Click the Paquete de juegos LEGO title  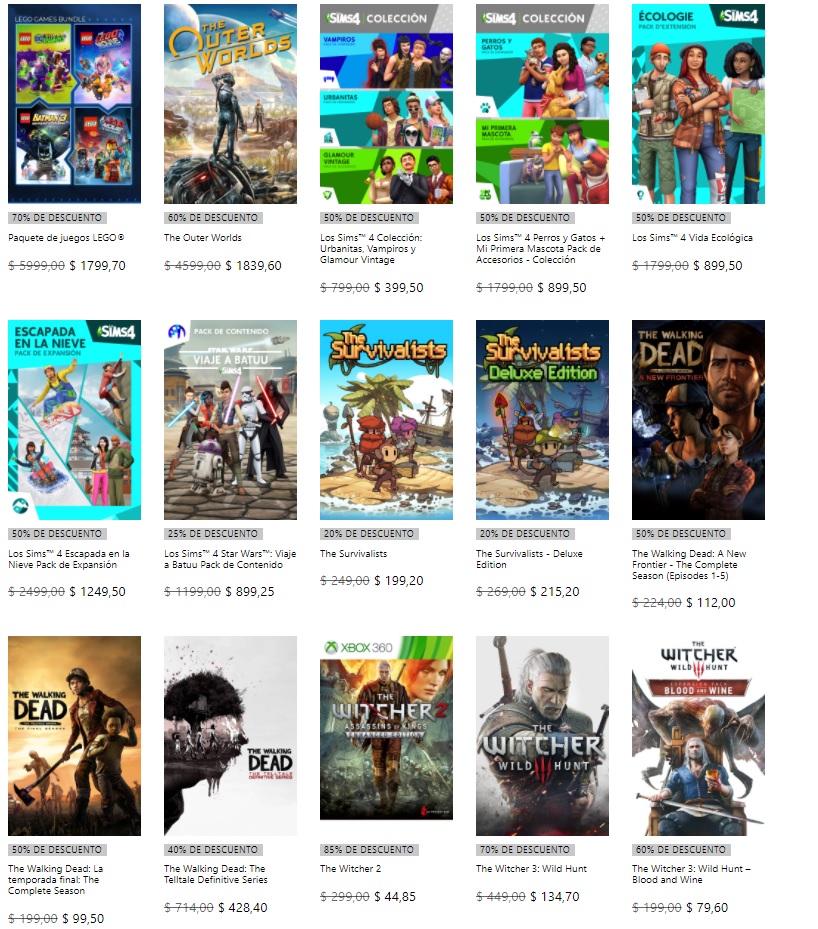(66, 238)
